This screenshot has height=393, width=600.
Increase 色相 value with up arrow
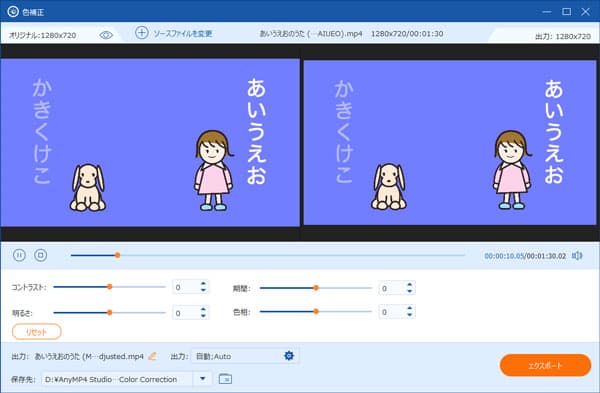[x=409, y=308]
